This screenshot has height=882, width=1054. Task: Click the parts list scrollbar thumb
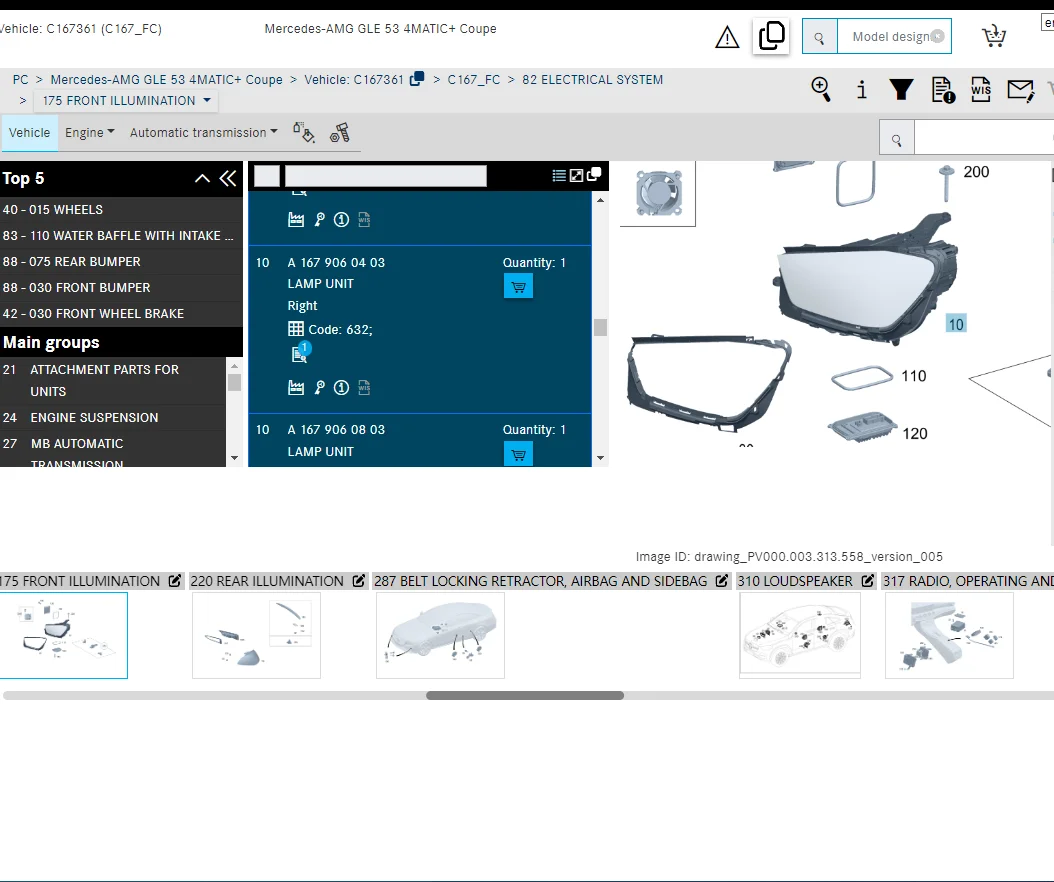600,327
